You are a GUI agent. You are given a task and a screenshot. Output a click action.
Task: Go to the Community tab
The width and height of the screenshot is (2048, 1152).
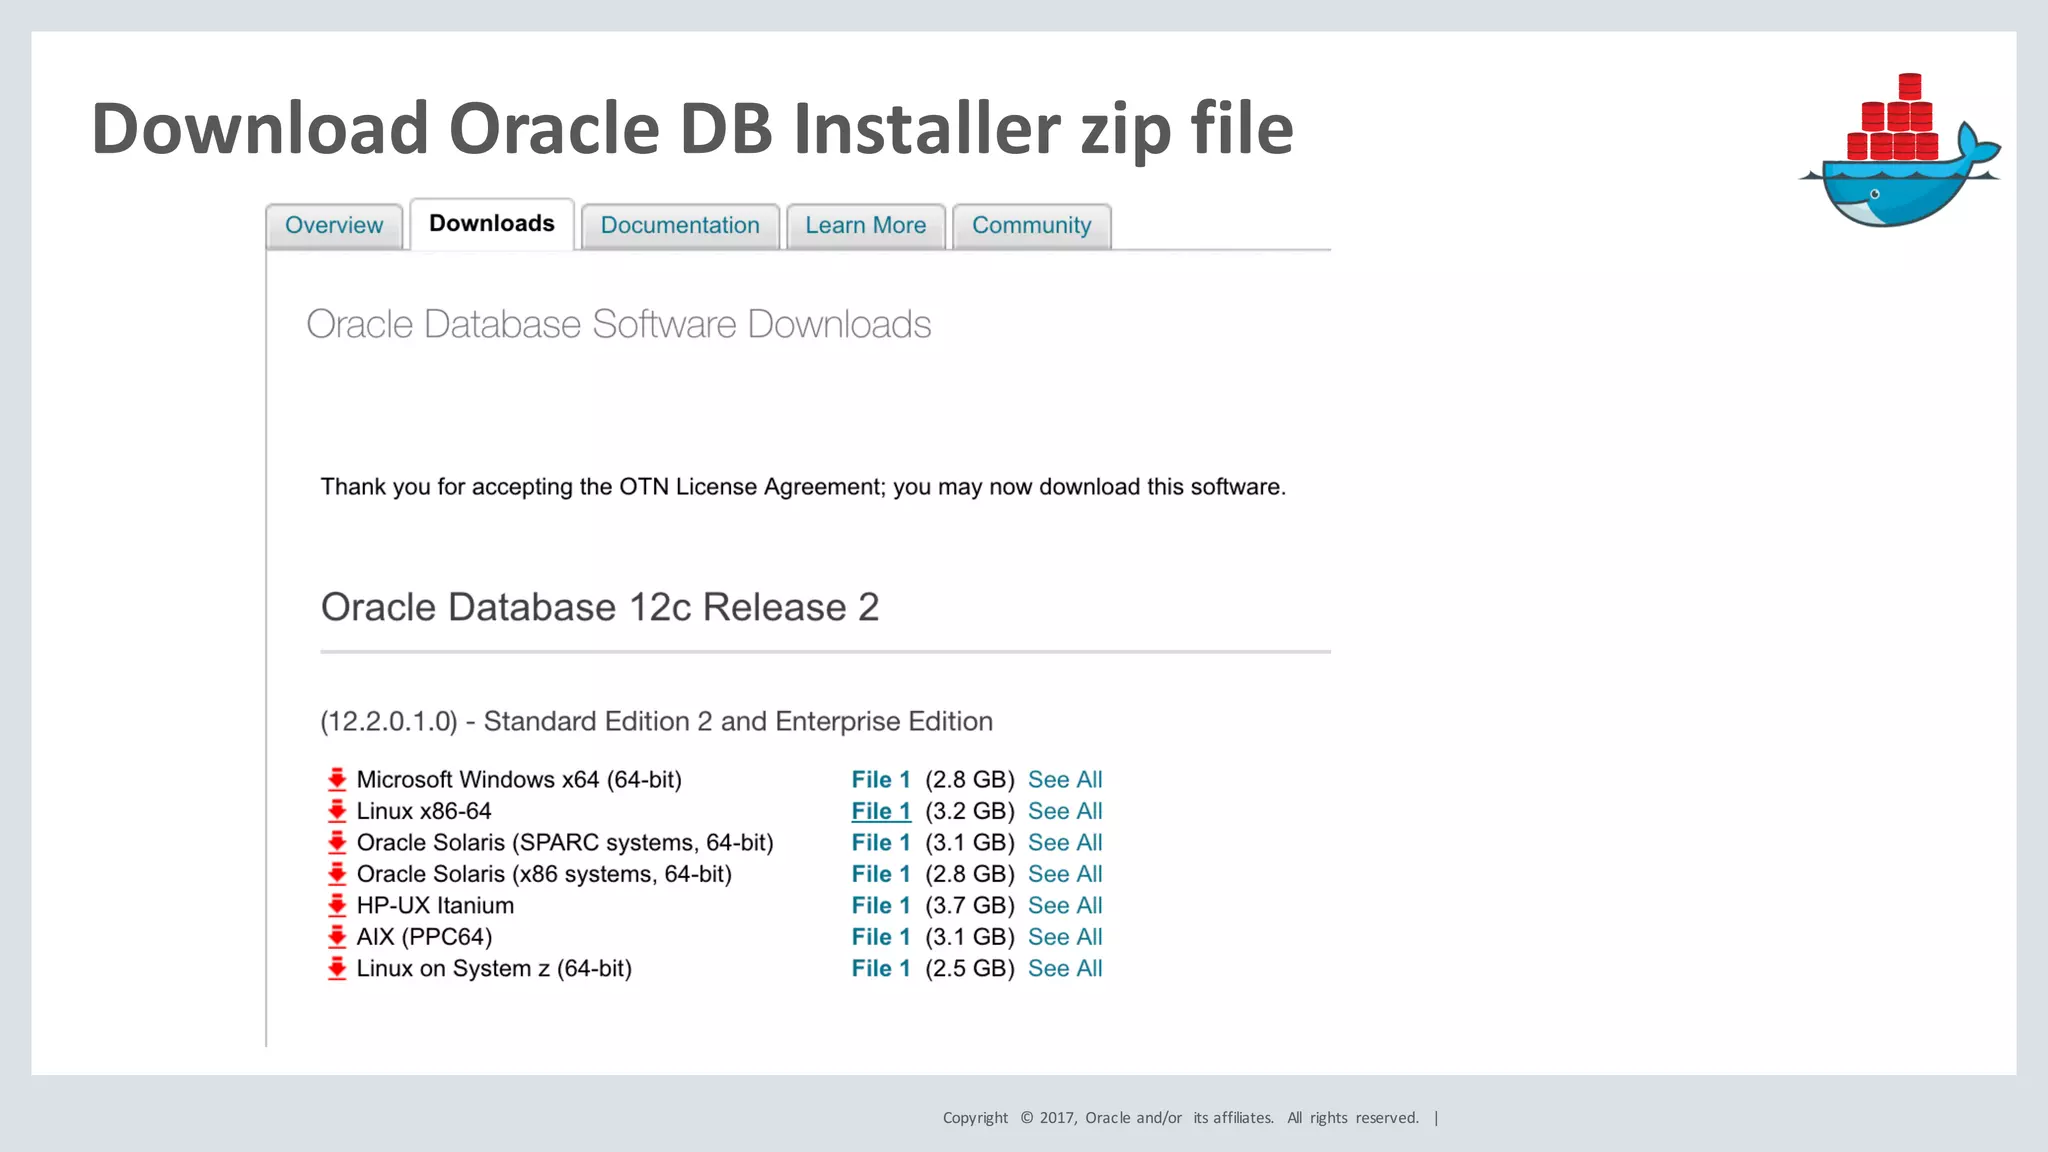[1031, 226]
